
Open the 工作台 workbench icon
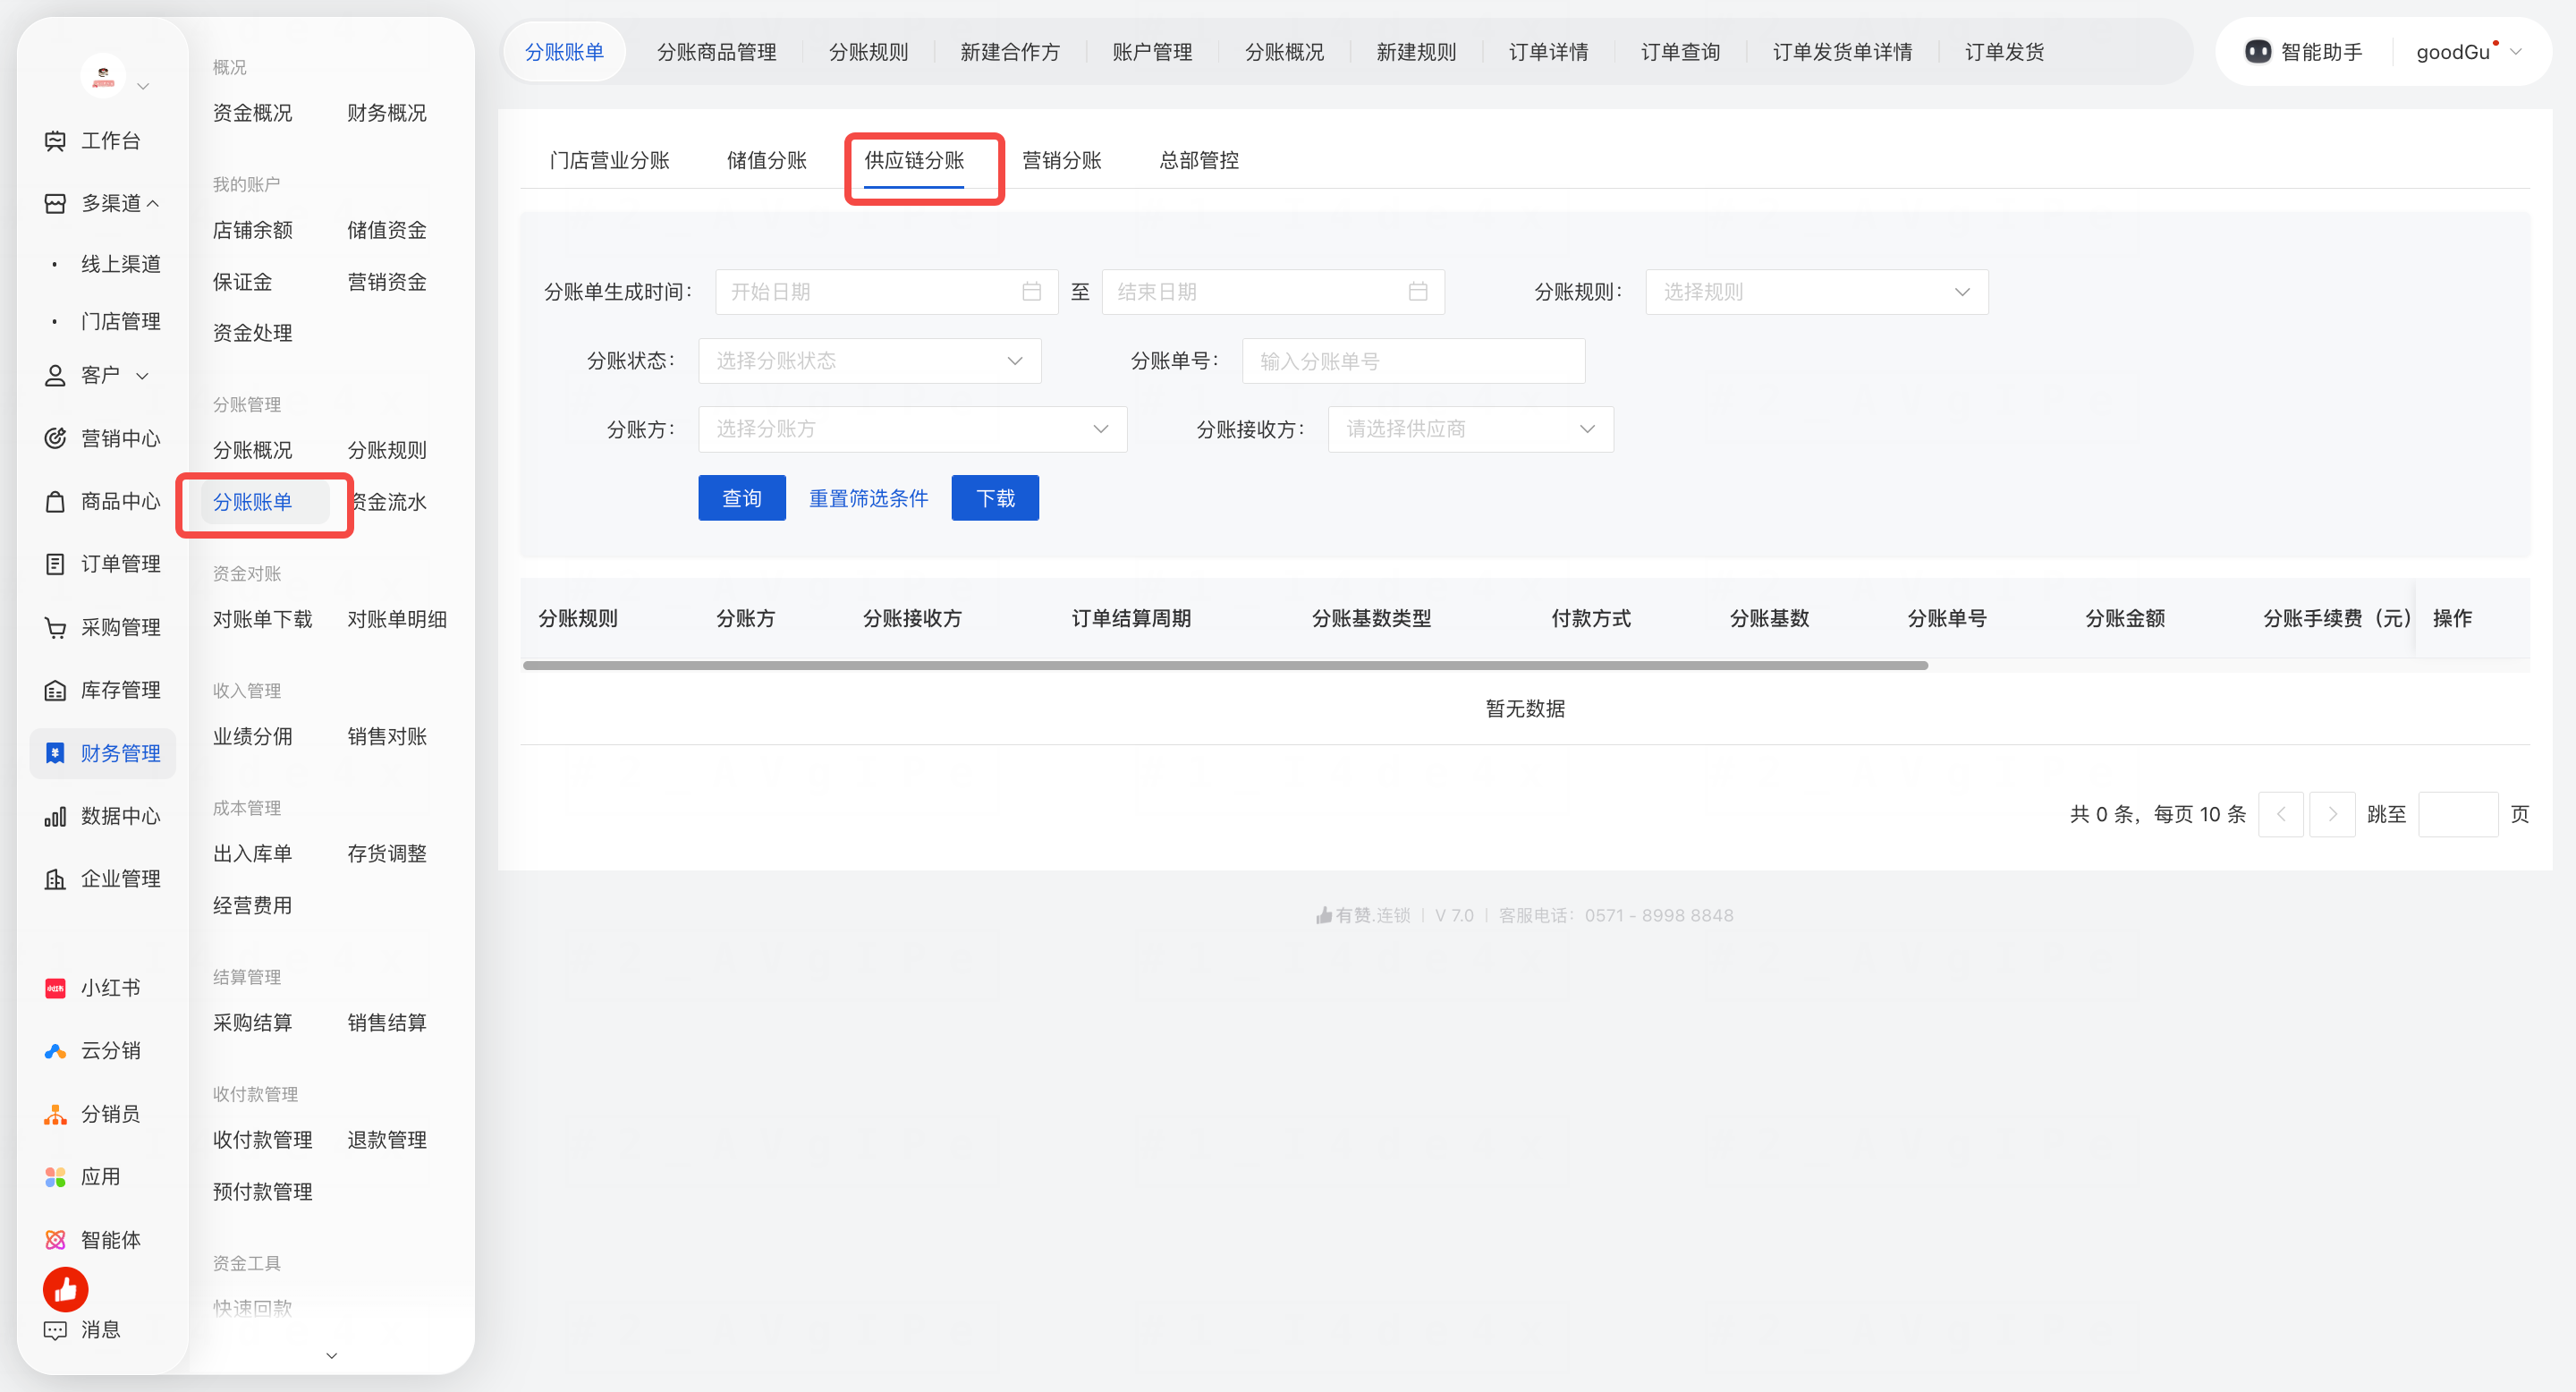(55, 141)
